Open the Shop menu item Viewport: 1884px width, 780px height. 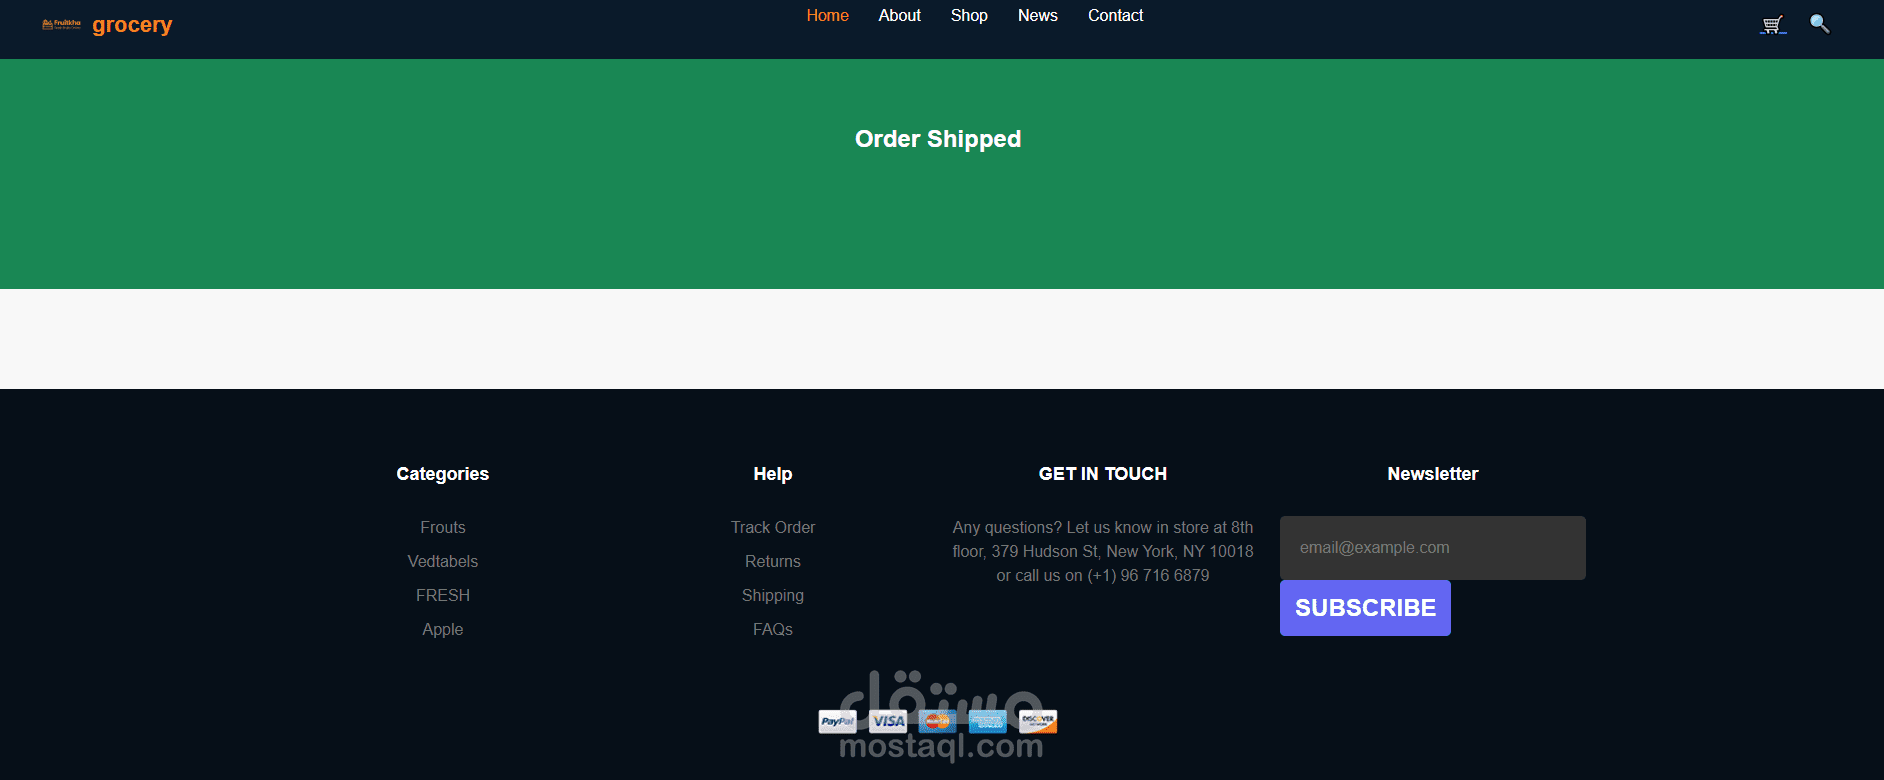(969, 16)
